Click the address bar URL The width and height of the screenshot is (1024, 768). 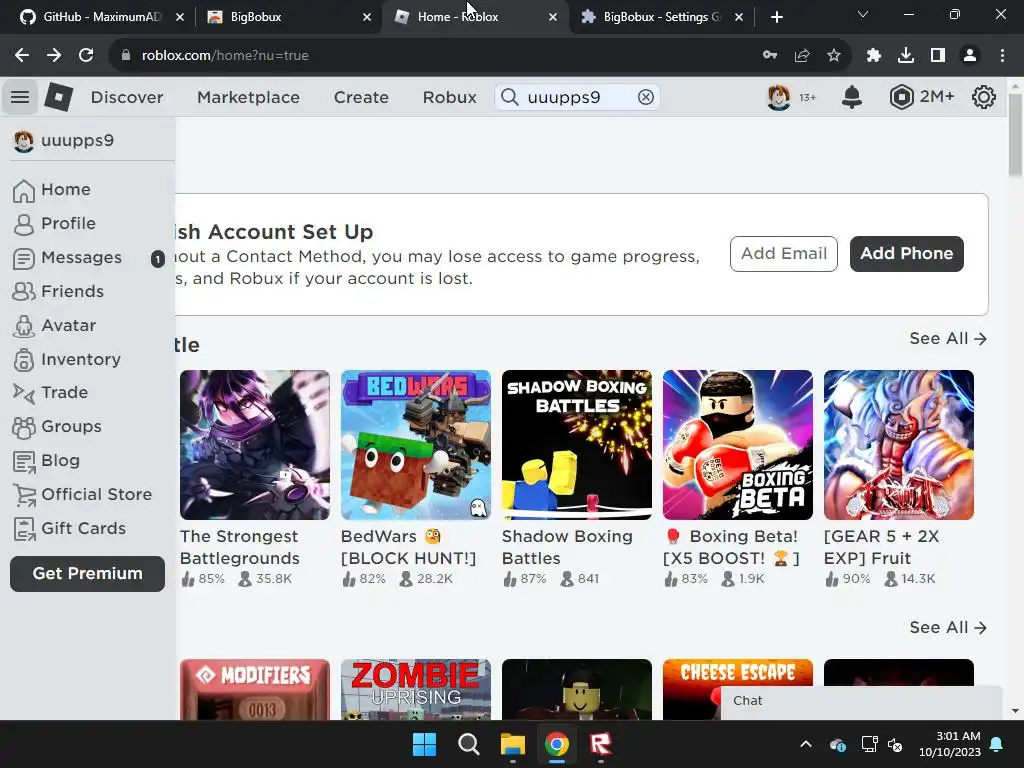pyautogui.click(x=225, y=56)
